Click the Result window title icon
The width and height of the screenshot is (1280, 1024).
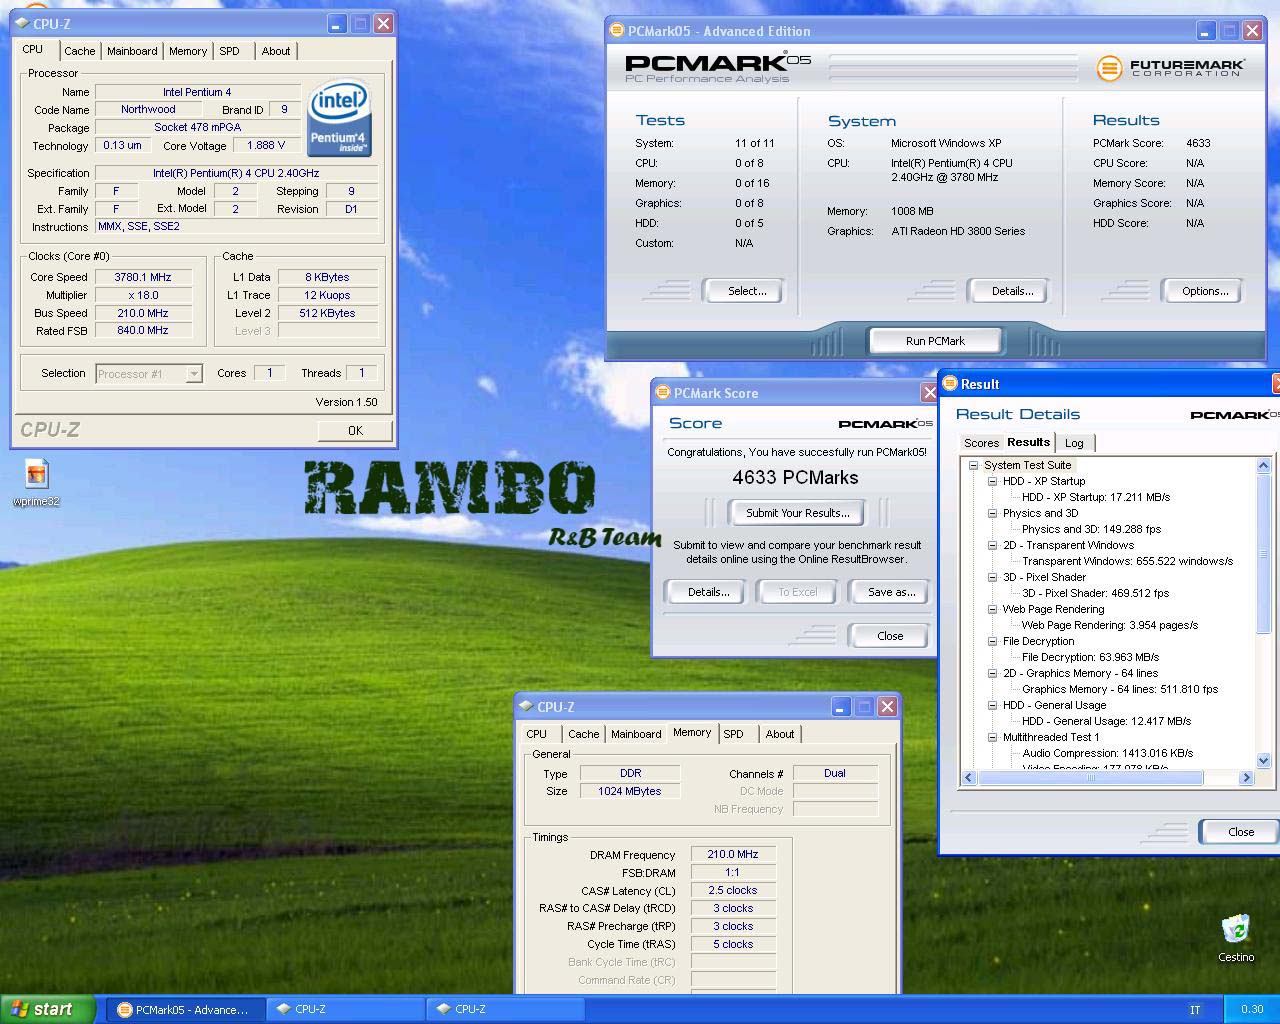pos(949,384)
